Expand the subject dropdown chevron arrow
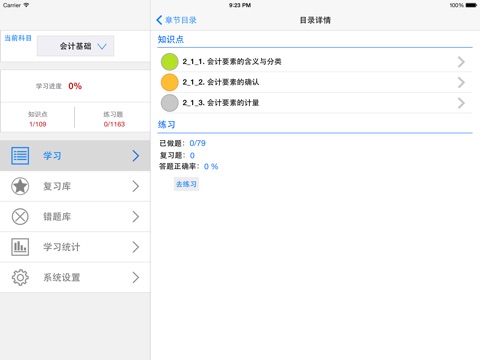The width and height of the screenshot is (480, 360). coord(102,46)
